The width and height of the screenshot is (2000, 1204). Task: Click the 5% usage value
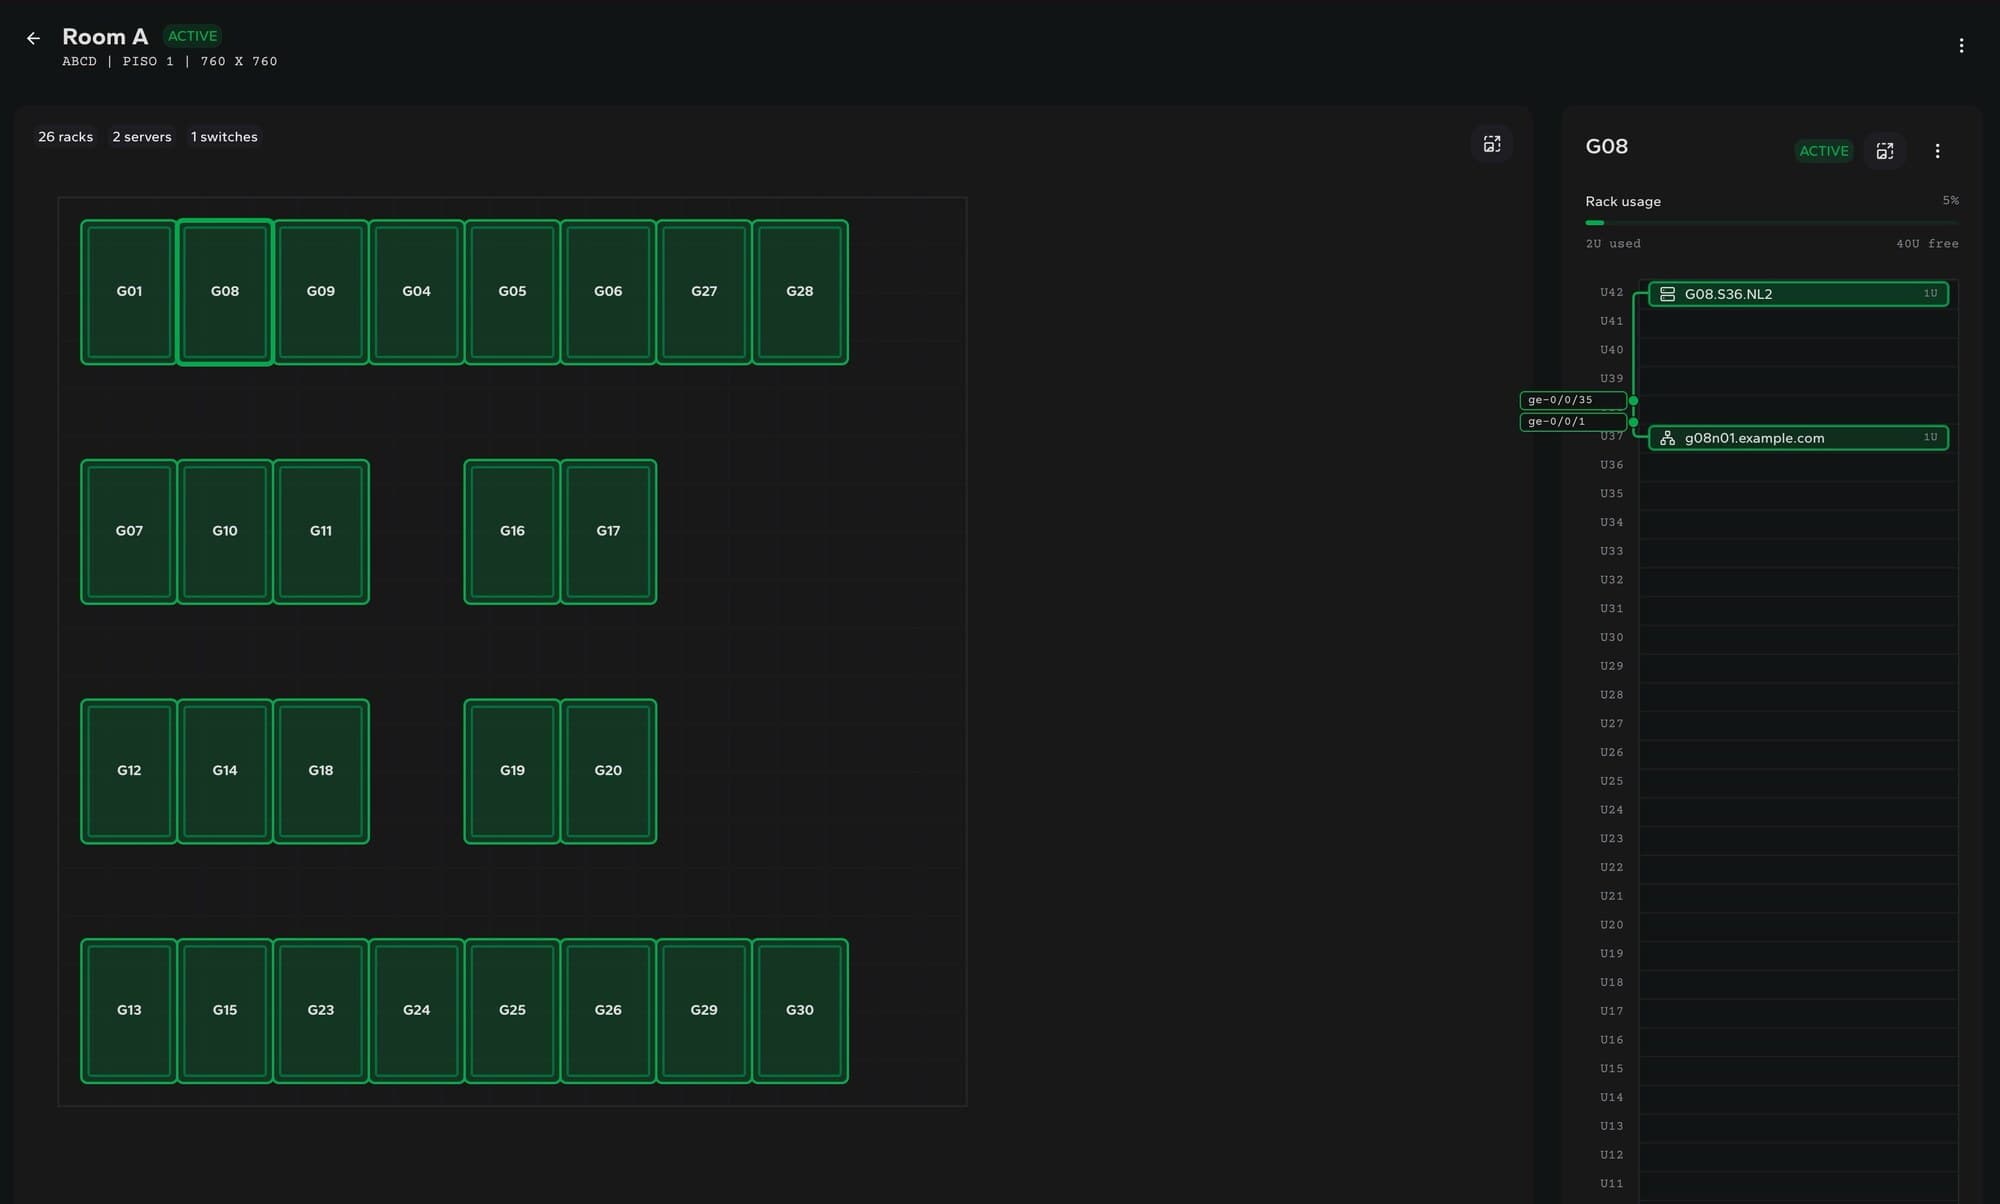tap(1950, 201)
